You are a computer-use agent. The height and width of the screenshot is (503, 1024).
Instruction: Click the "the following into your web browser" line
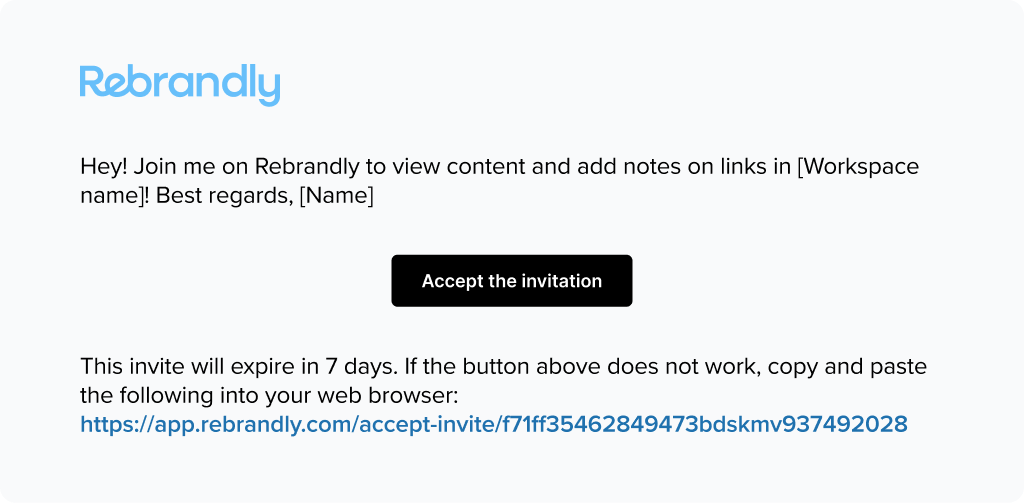pyautogui.click(x=278, y=396)
